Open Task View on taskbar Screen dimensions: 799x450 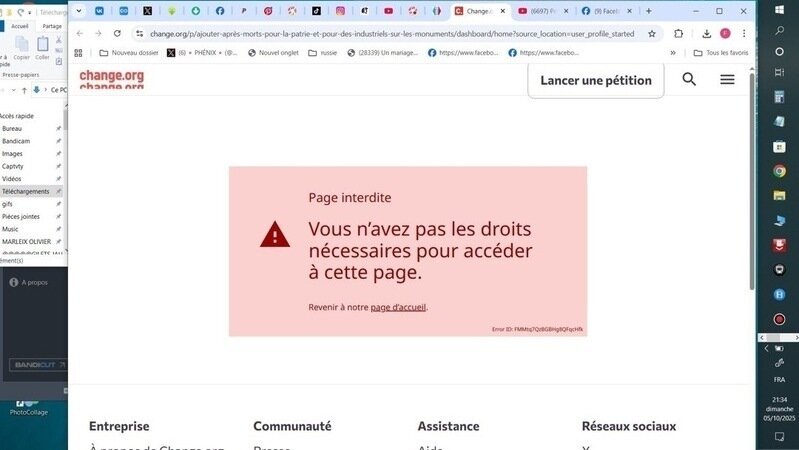click(x=779, y=72)
